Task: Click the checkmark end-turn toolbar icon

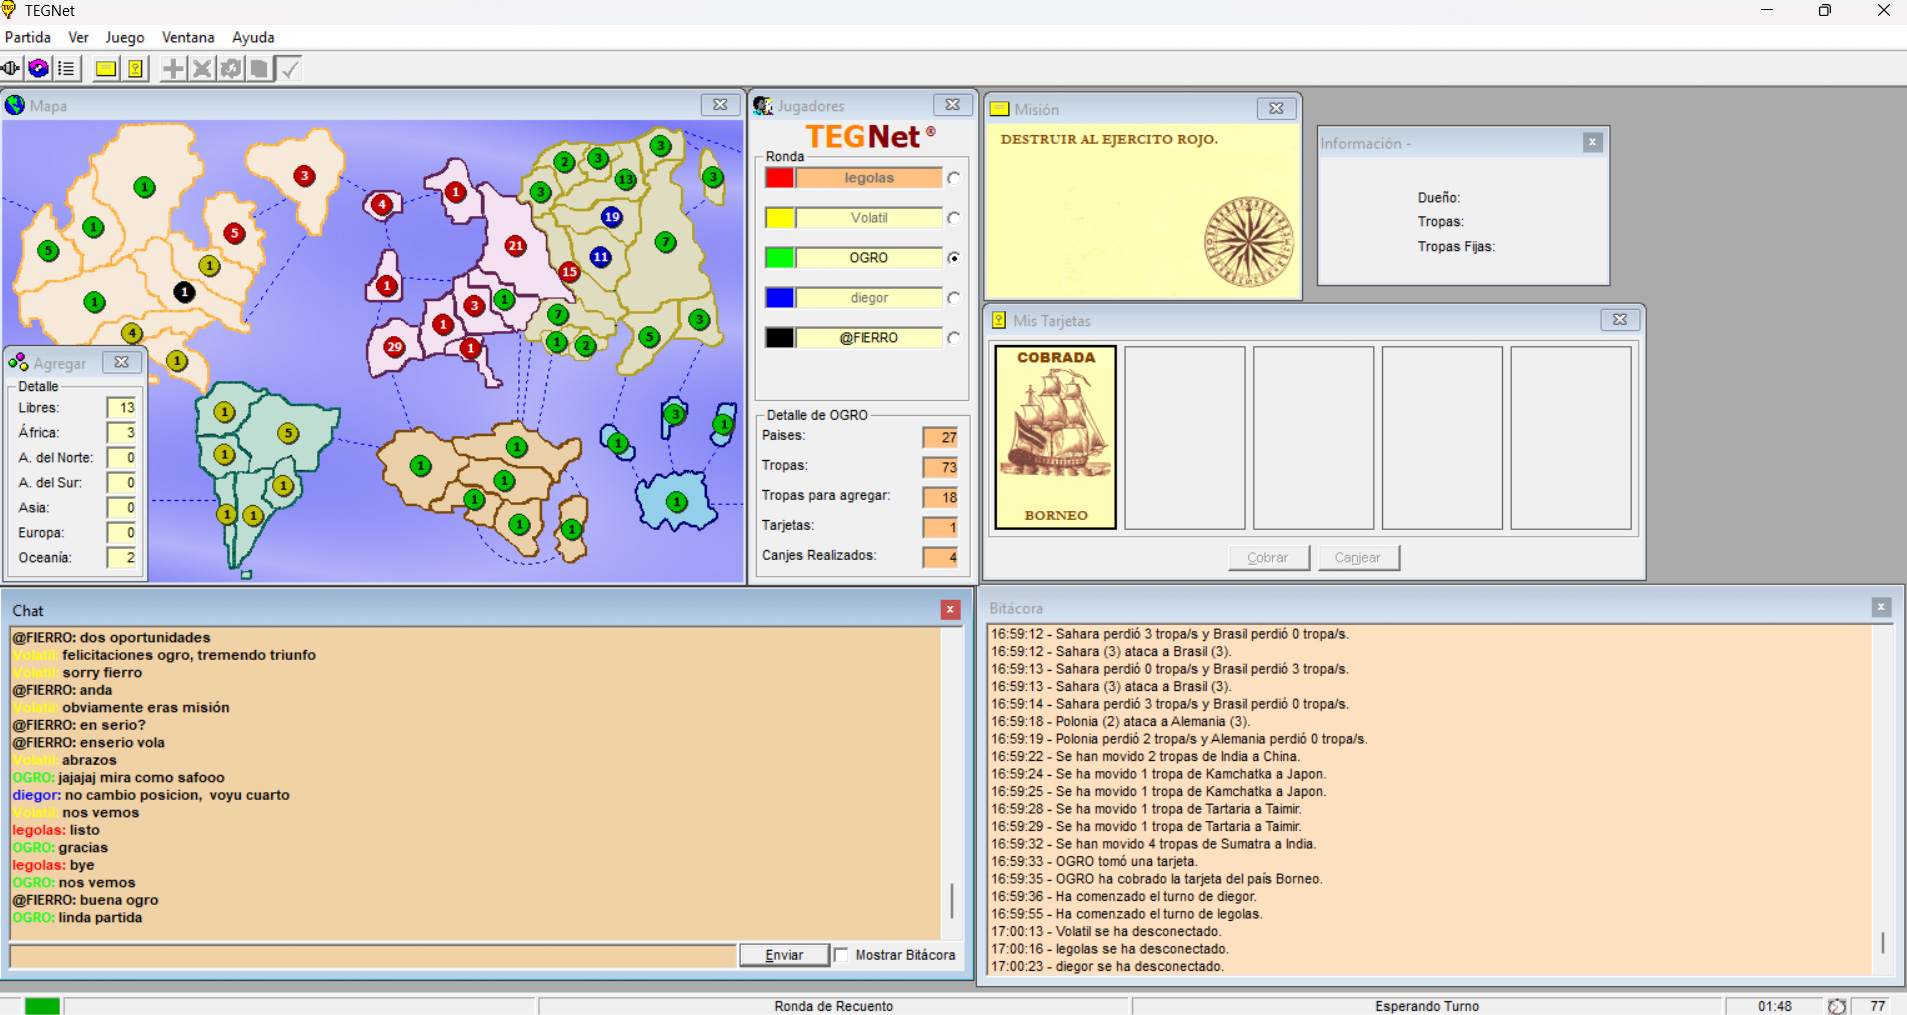Action: pyautogui.click(x=290, y=69)
